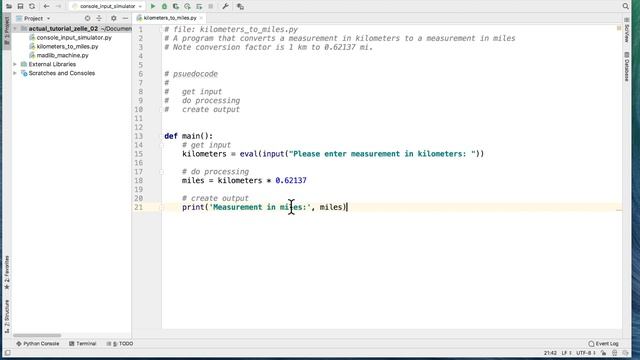Click the memory indicator icon at status bar end
640x360 pixels.
click(x=626, y=353)
